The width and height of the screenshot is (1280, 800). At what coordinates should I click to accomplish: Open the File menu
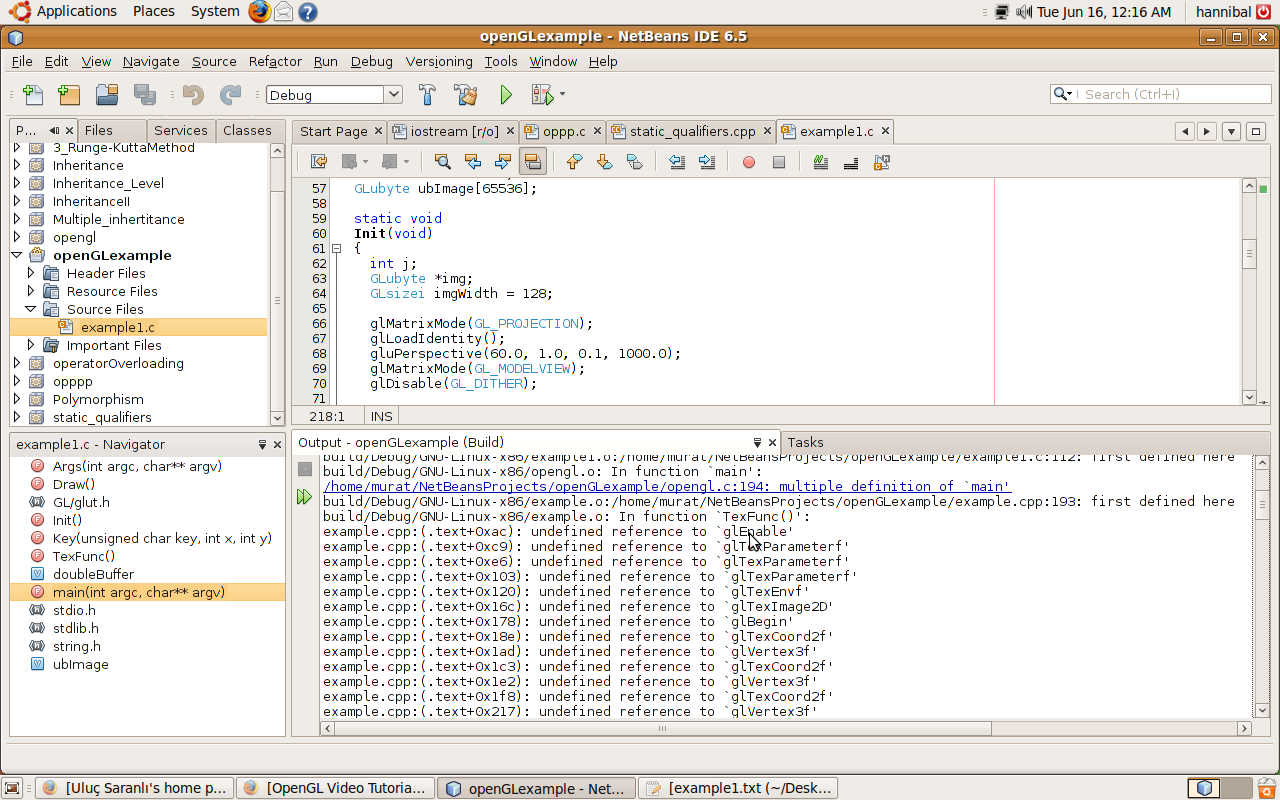[x=22, y=61]
